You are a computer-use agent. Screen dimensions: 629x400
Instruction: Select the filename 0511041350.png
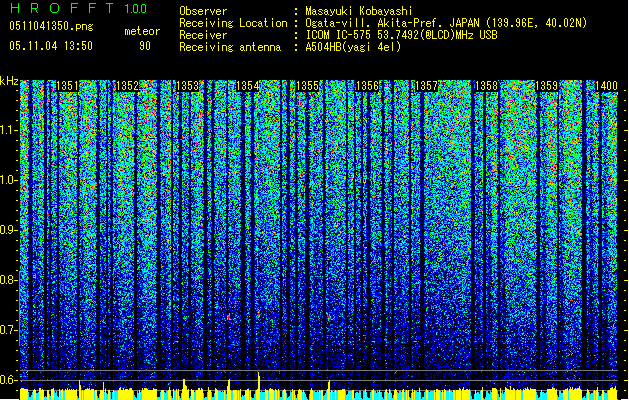point(51,26)
